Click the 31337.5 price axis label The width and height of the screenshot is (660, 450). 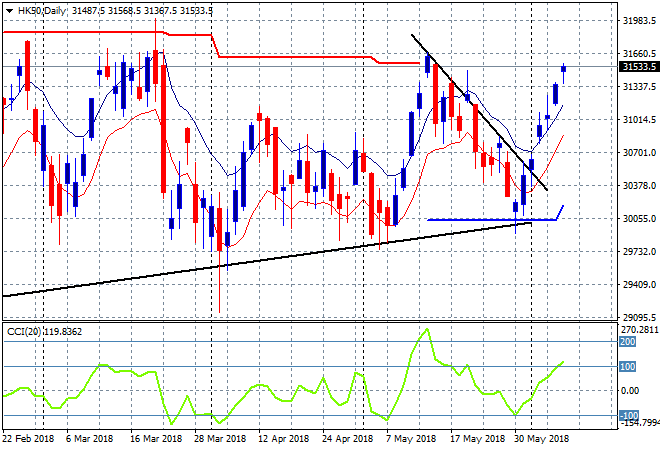(639, 86)
